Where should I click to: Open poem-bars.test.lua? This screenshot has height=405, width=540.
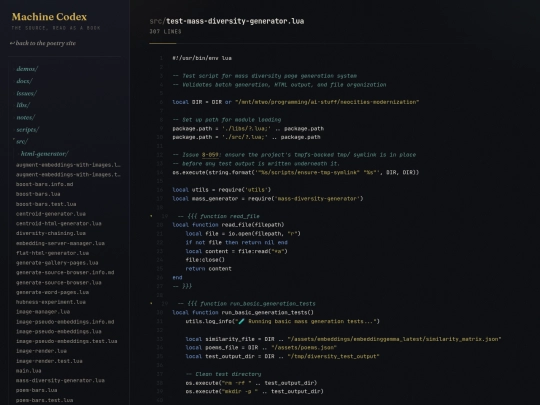coord(44,400)
